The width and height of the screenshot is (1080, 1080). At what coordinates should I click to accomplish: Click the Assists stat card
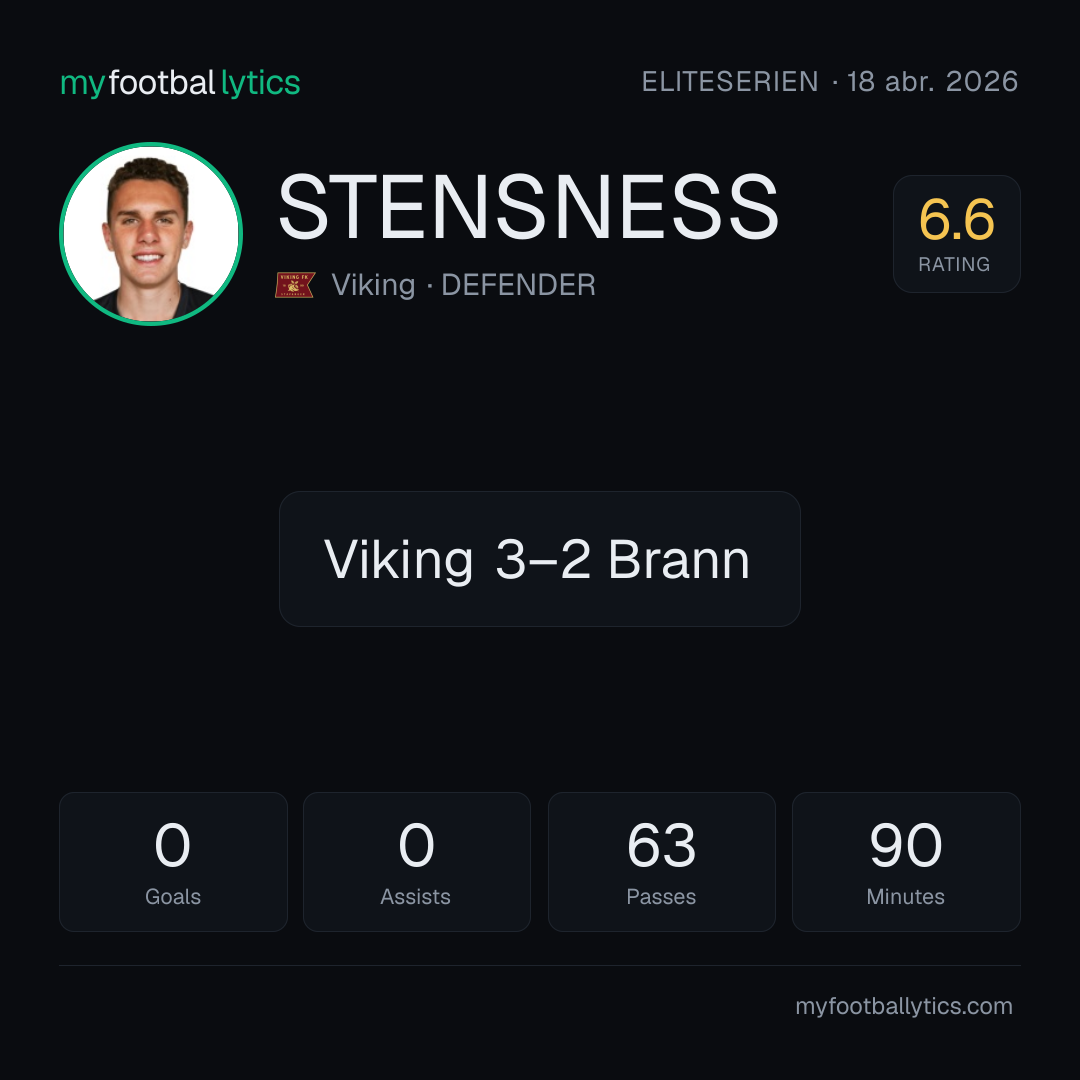click(x=417, y=862)
